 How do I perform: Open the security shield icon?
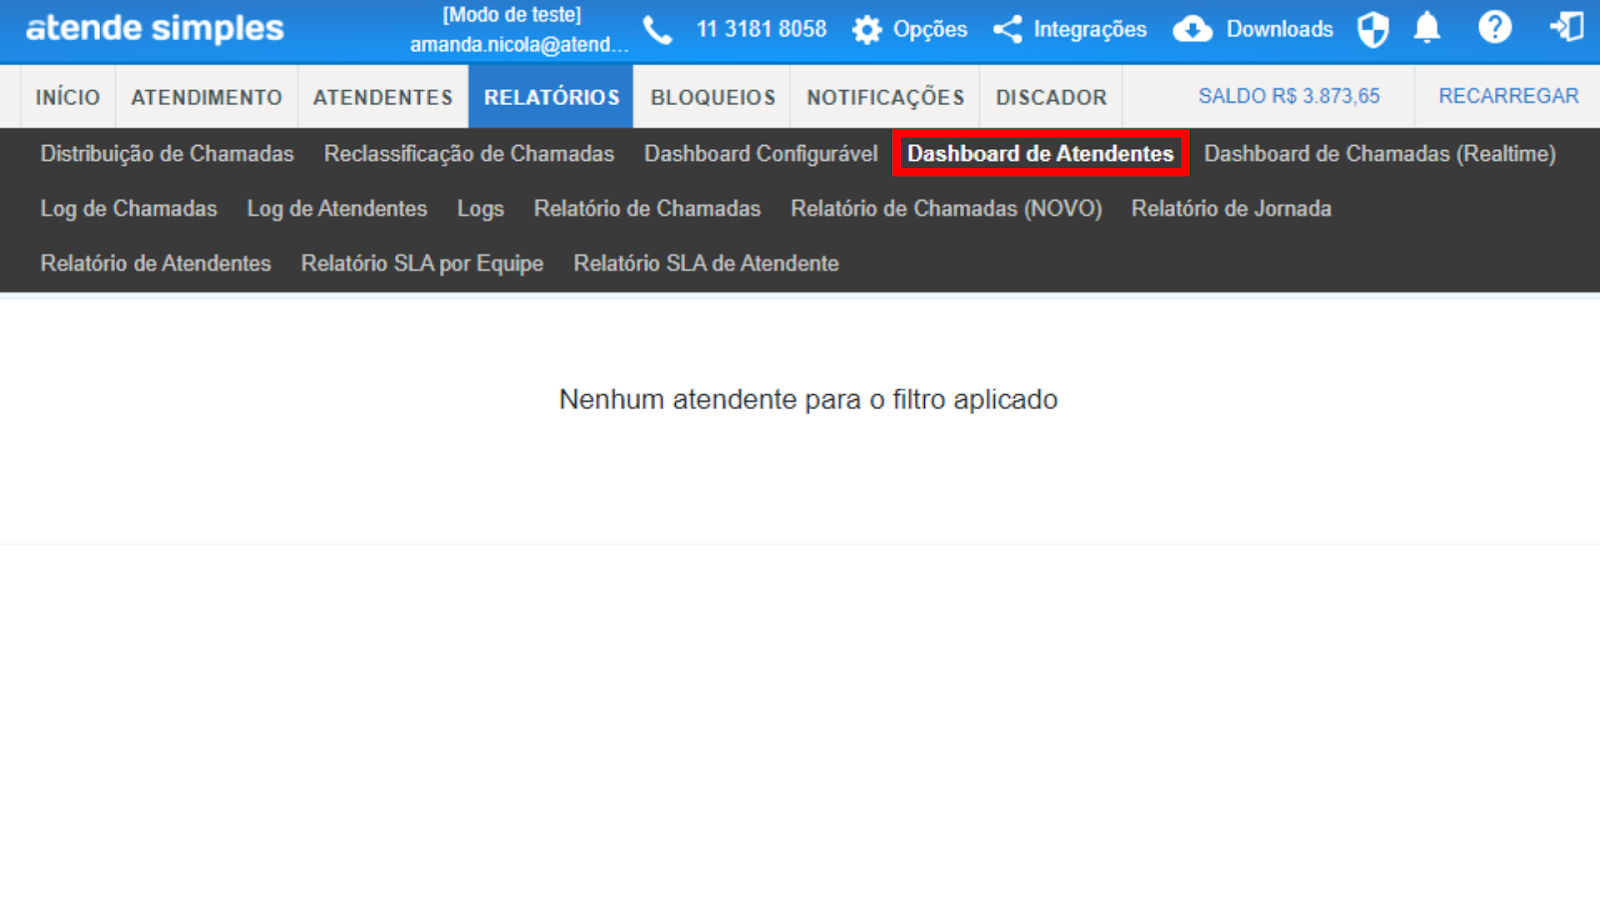[1373, 30]
